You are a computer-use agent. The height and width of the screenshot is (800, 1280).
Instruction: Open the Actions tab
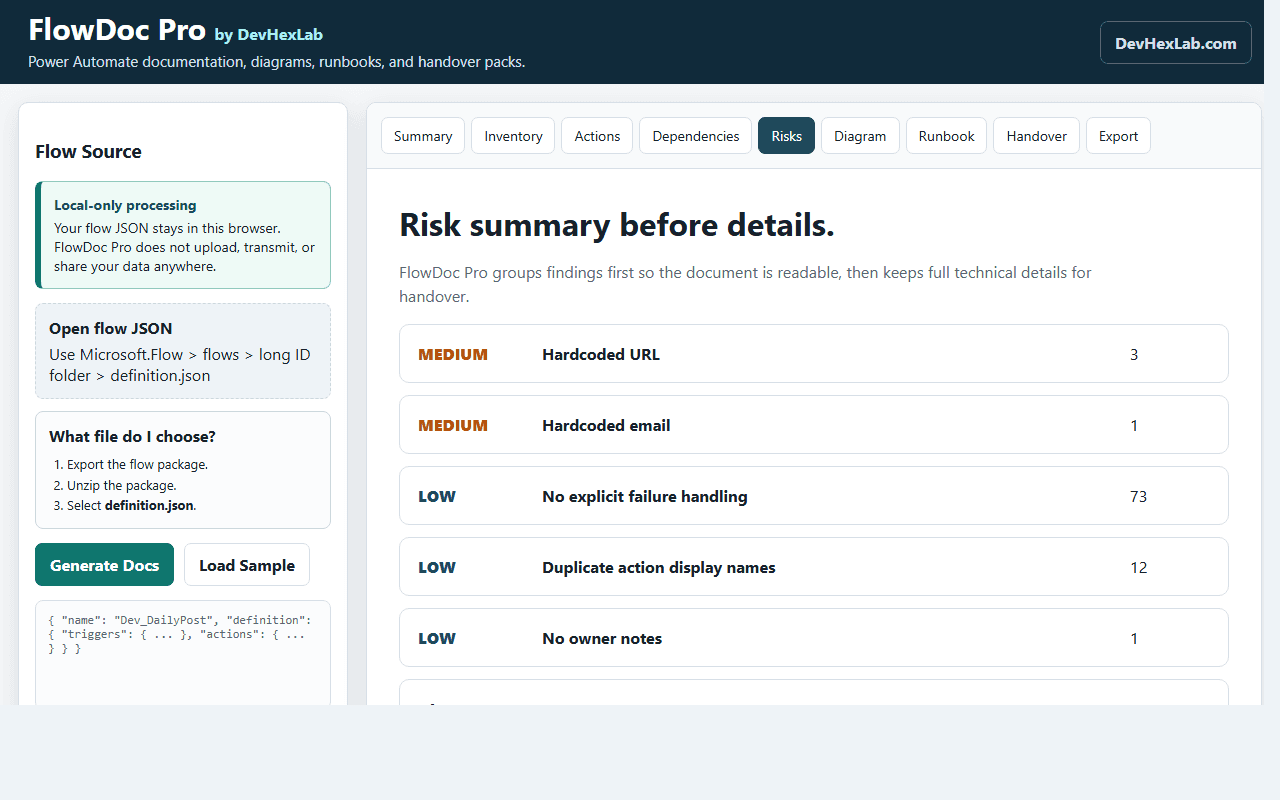click(597, 136)
